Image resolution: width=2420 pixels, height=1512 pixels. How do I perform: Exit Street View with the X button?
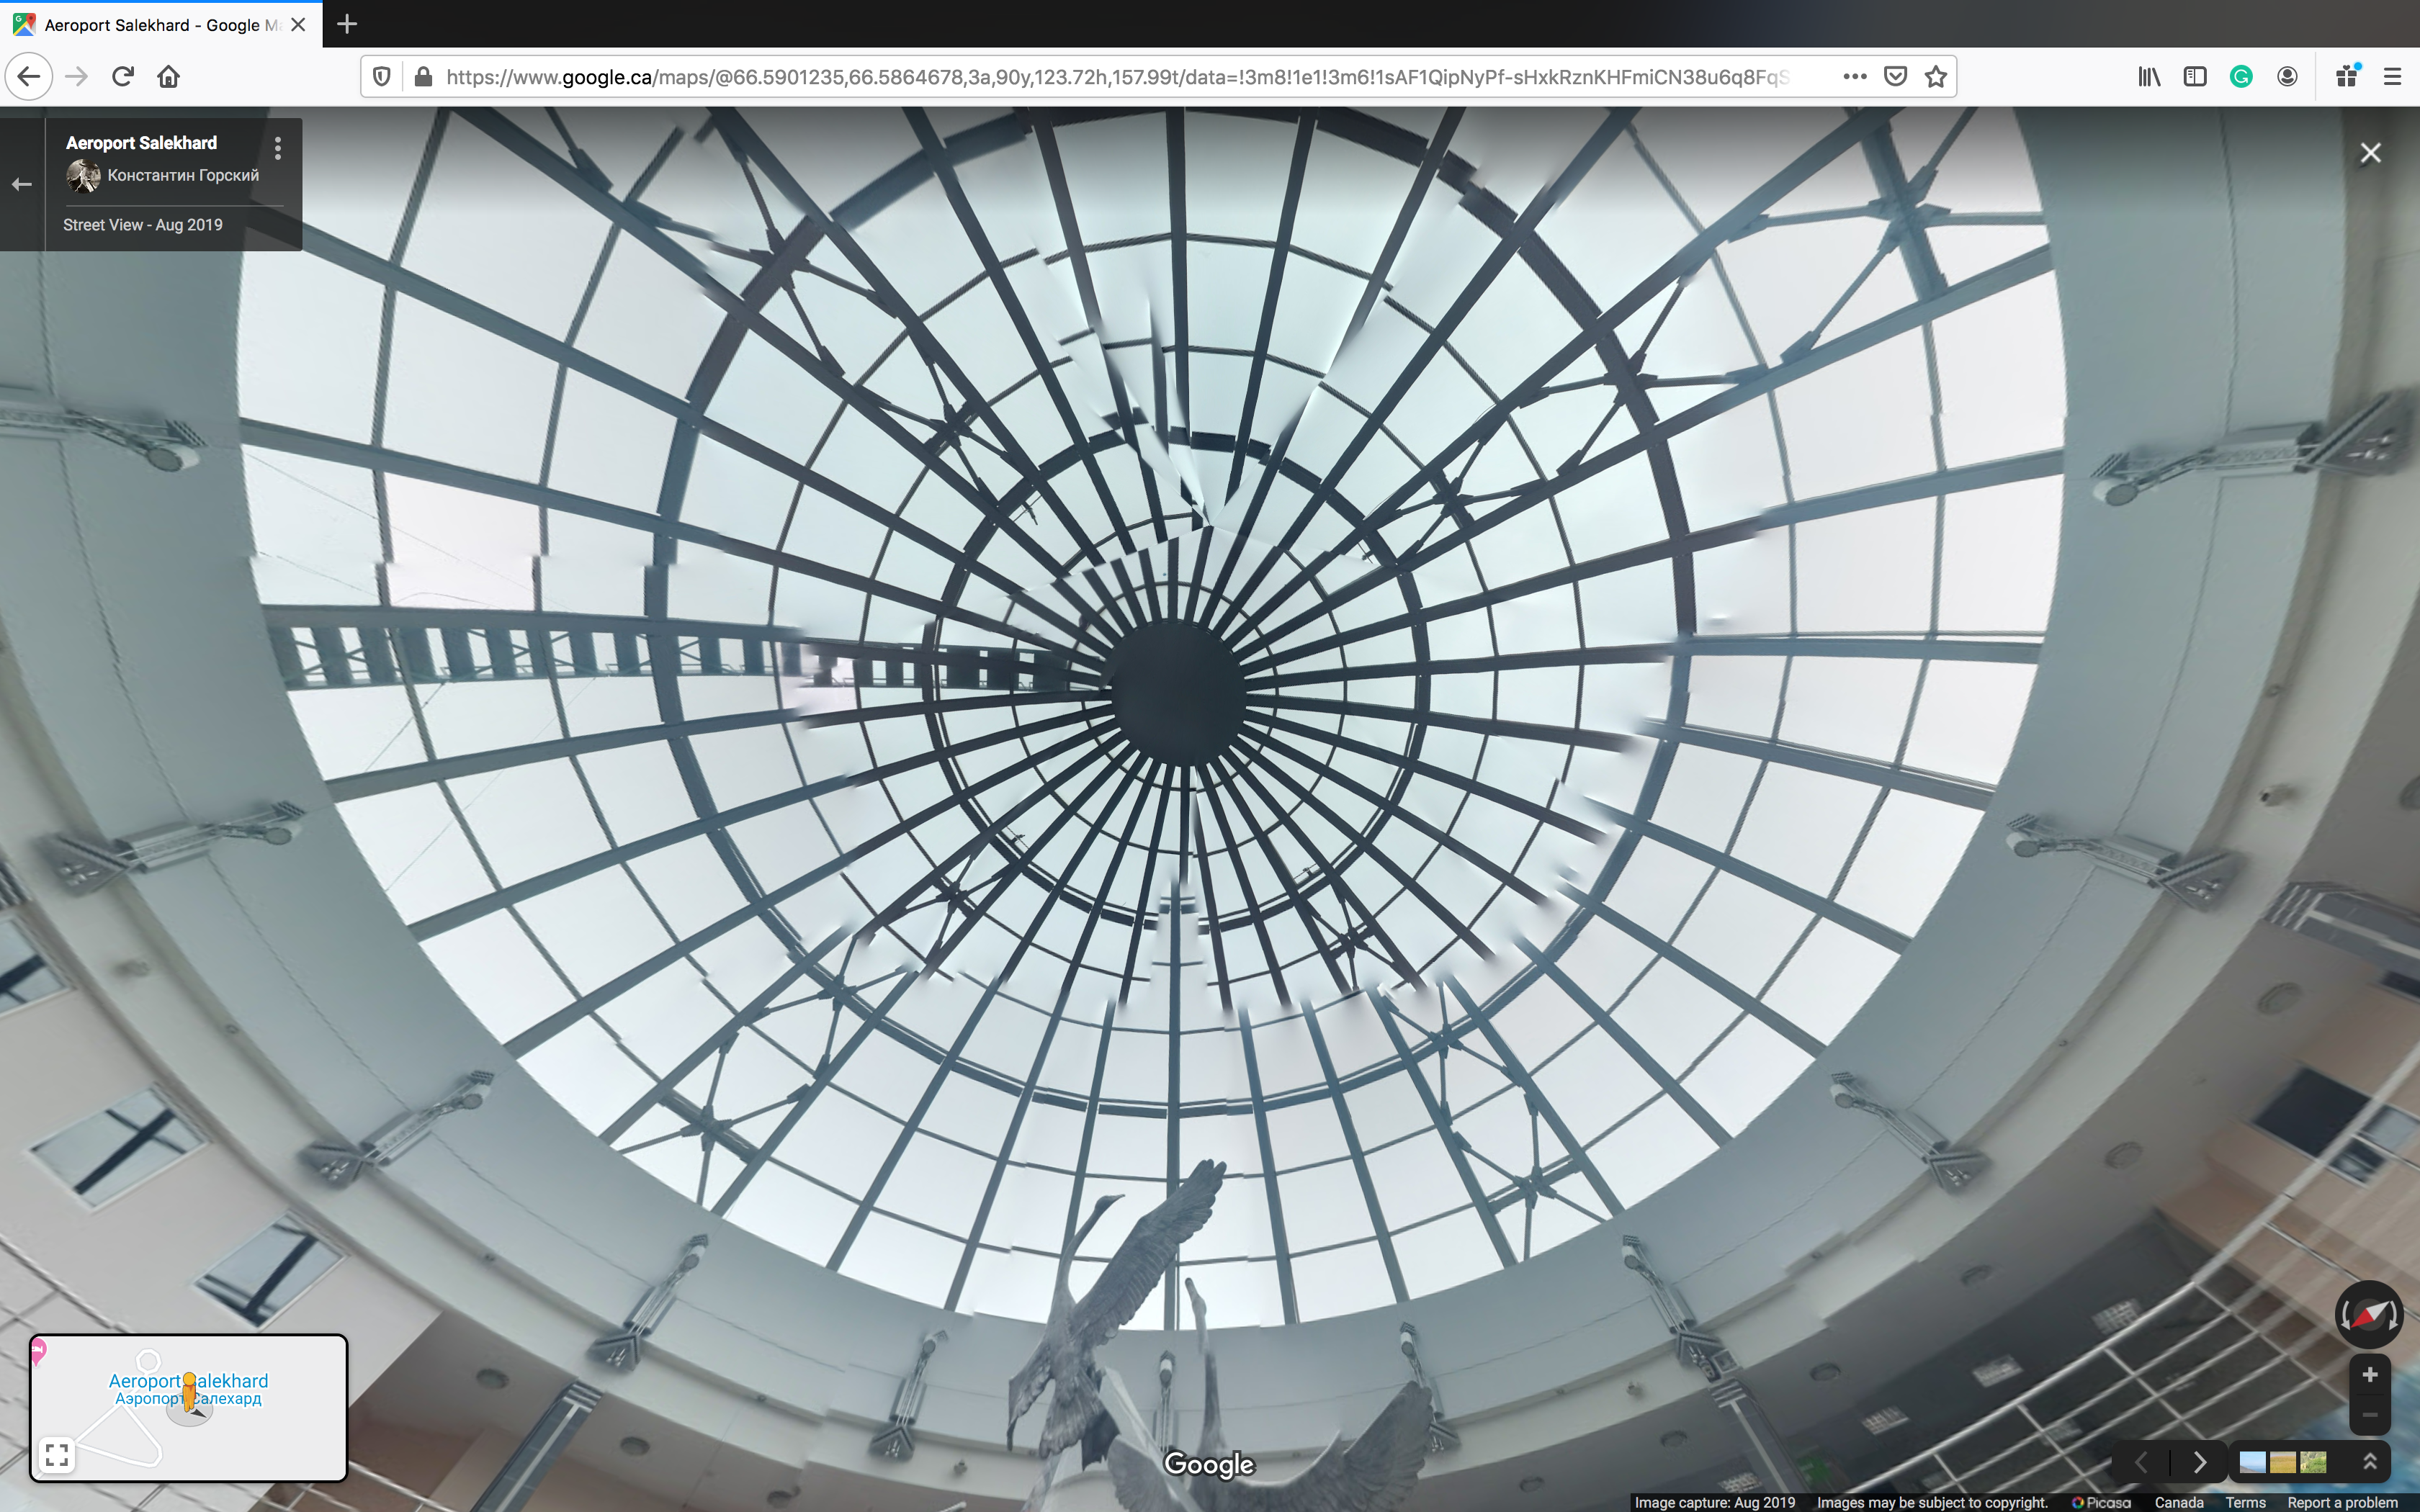click(x=2370, y=153)
